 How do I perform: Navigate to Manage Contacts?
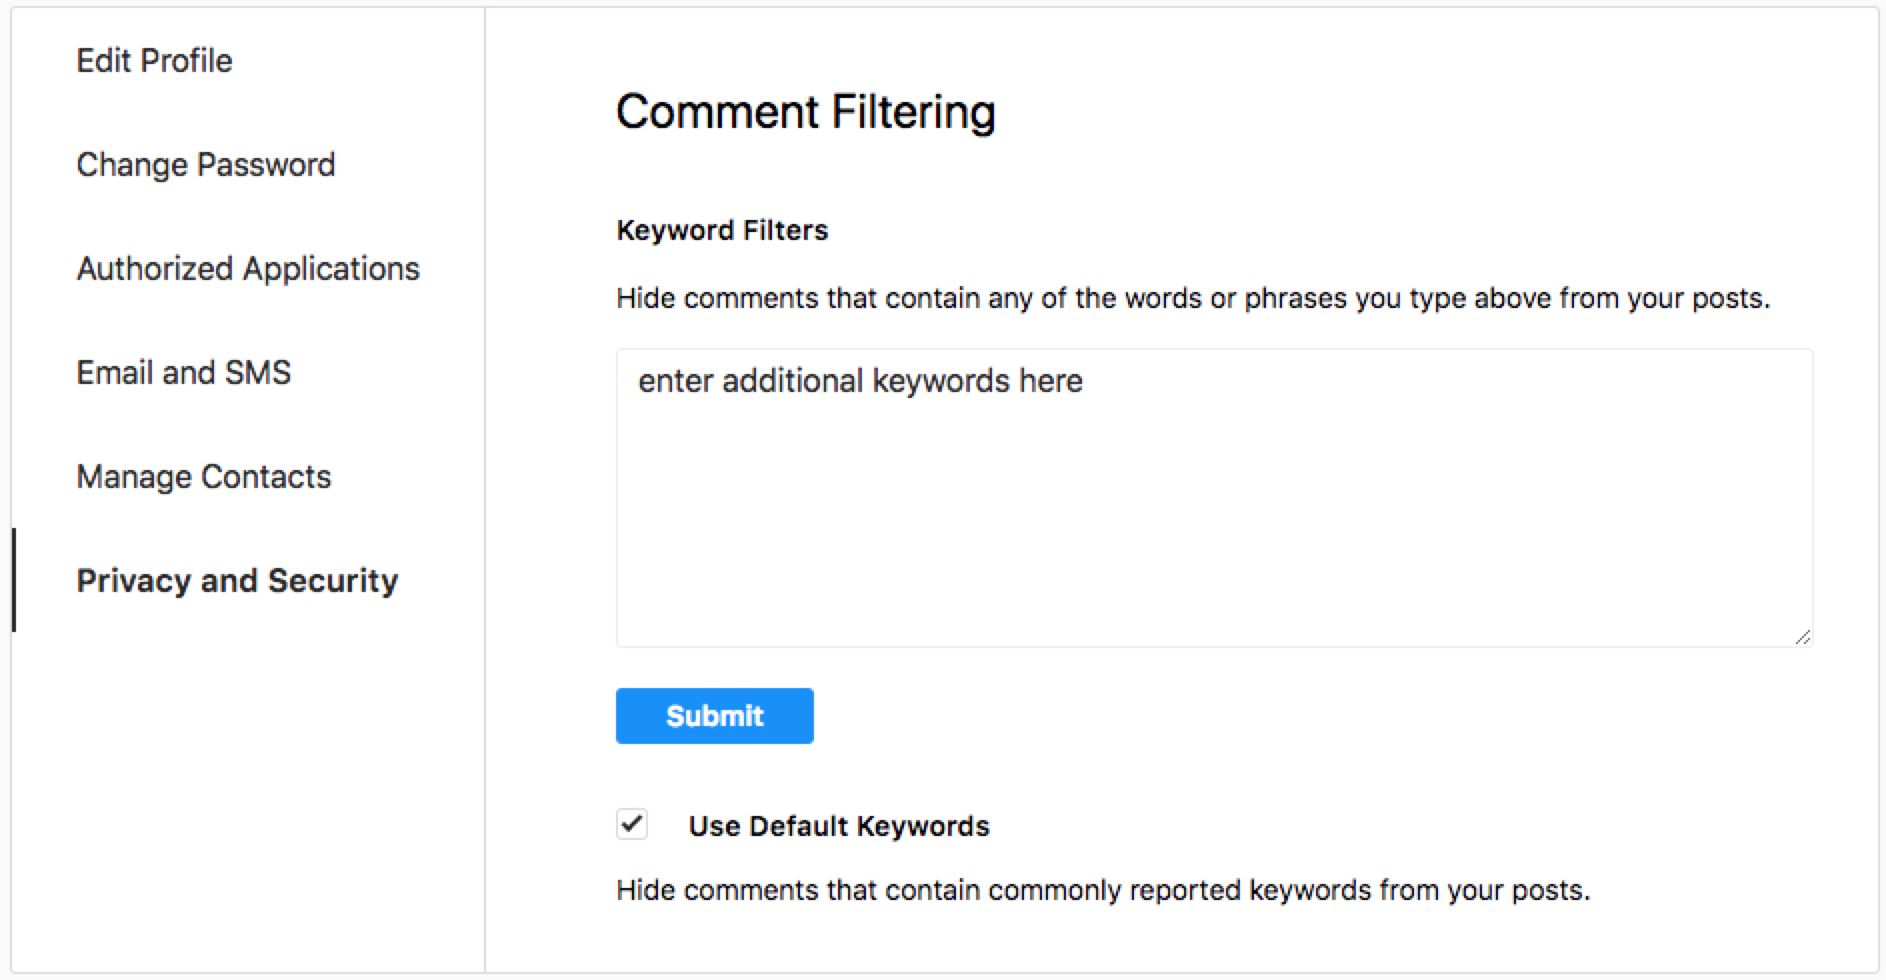click(x=203, y=477)
